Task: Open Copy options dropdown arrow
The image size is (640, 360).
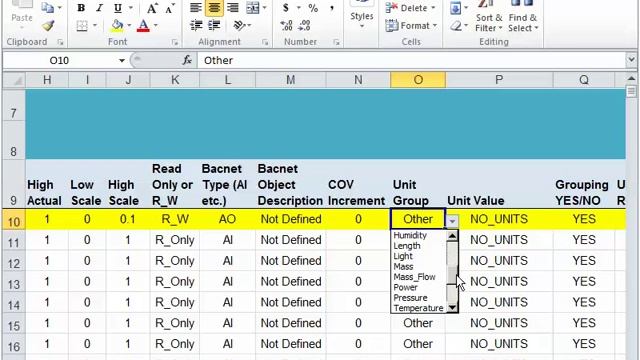Action: pyautogui.click(x=60, y=8)
